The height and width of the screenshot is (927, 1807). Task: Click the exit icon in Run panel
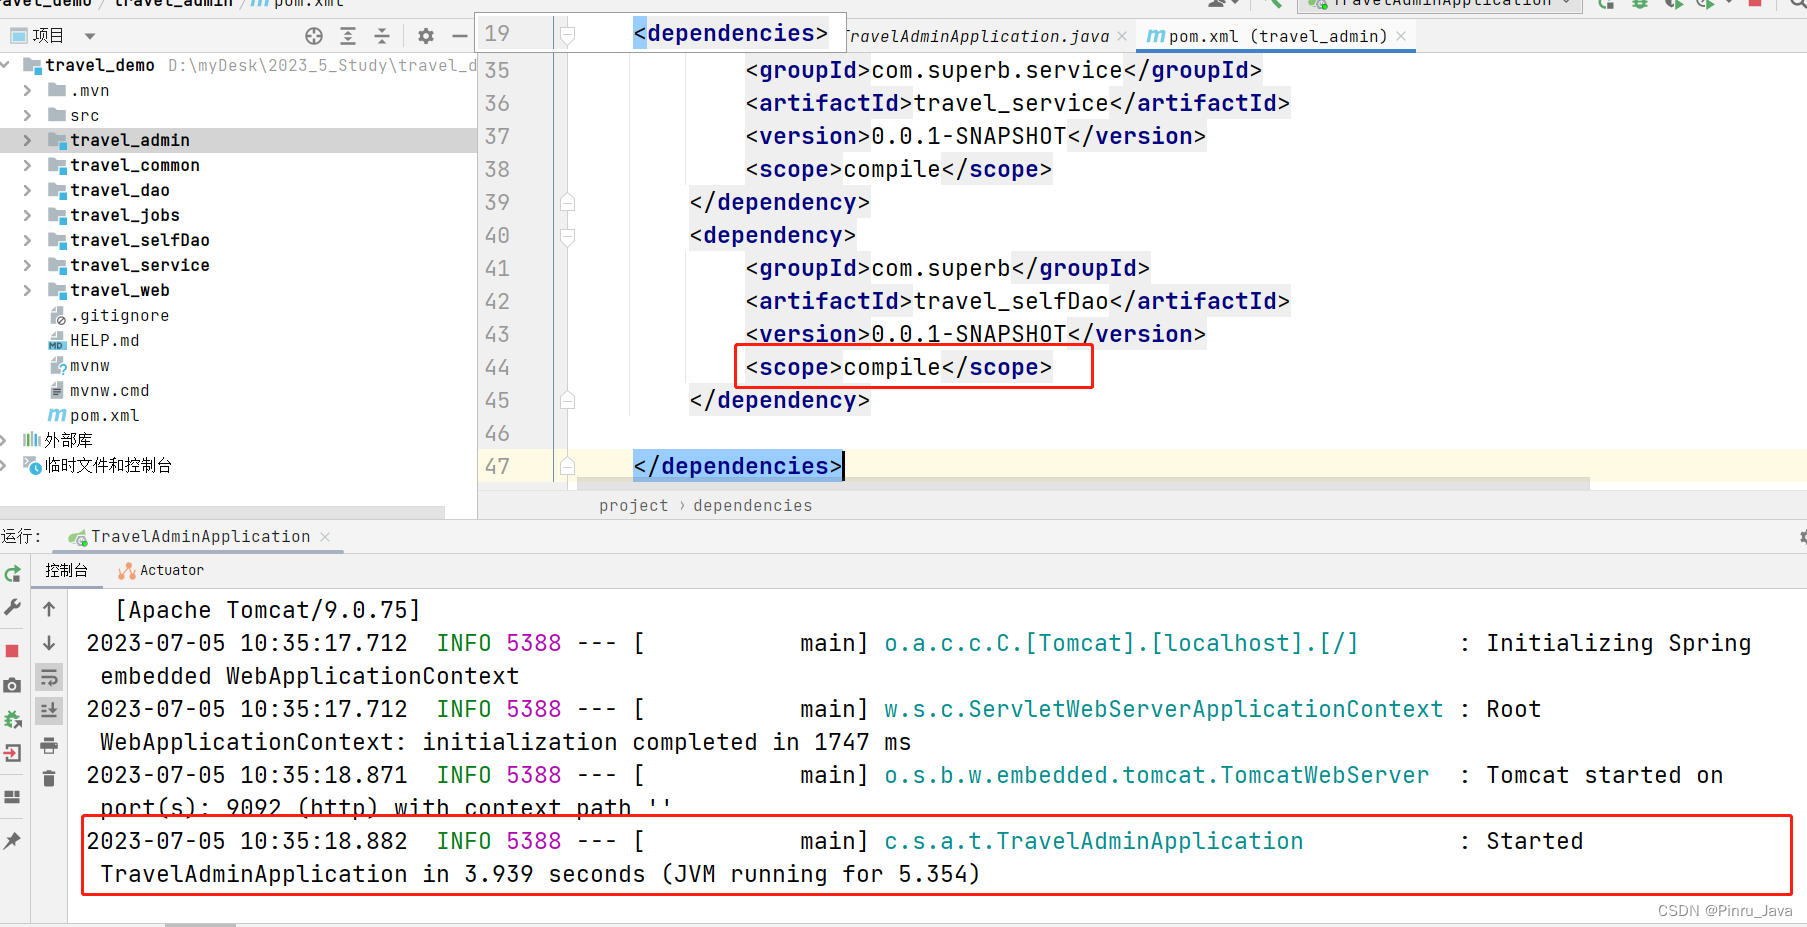(x=13, y=753)
